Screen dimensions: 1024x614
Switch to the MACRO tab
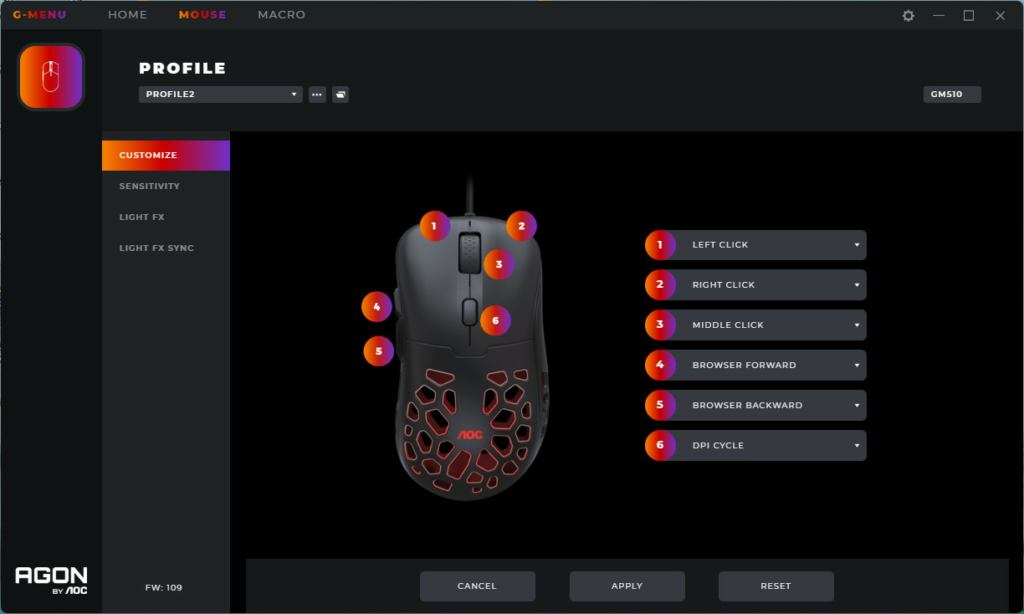click(x=281, y=15)
